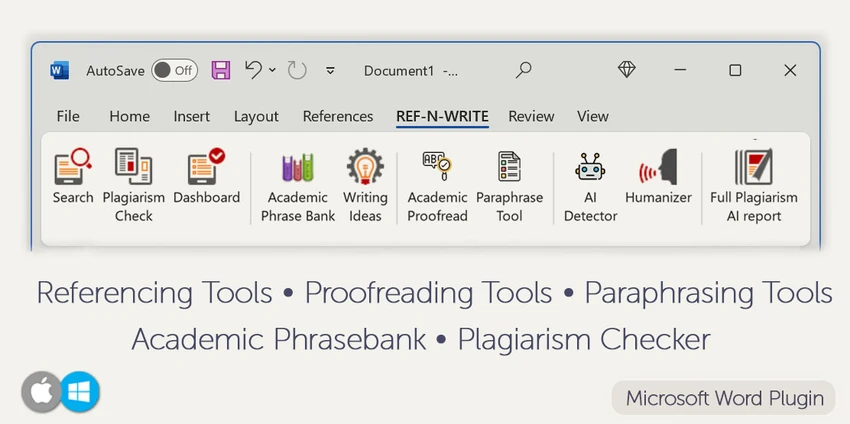Minimize the Word window
The height and width of the screenshot is (424, 850).
680,70
